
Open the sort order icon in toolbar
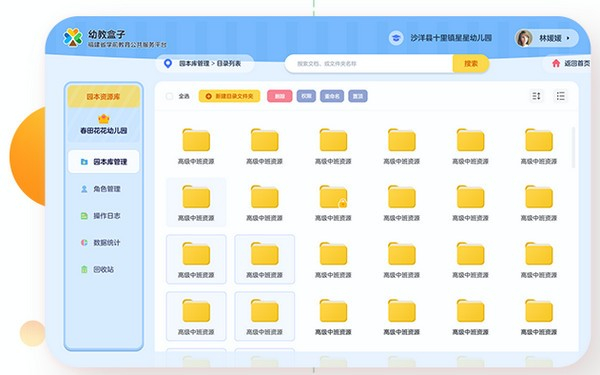point(536,96)
